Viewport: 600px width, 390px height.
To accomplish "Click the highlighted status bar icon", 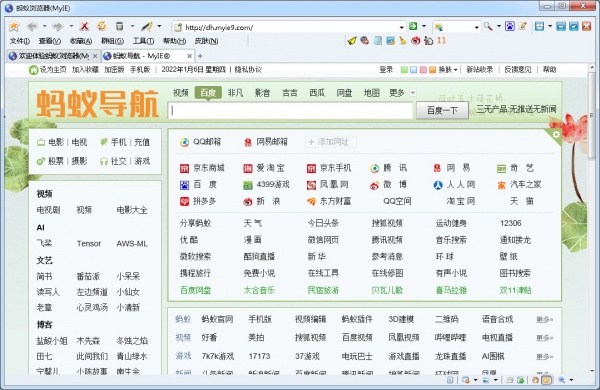I will [x=547, y=380].
